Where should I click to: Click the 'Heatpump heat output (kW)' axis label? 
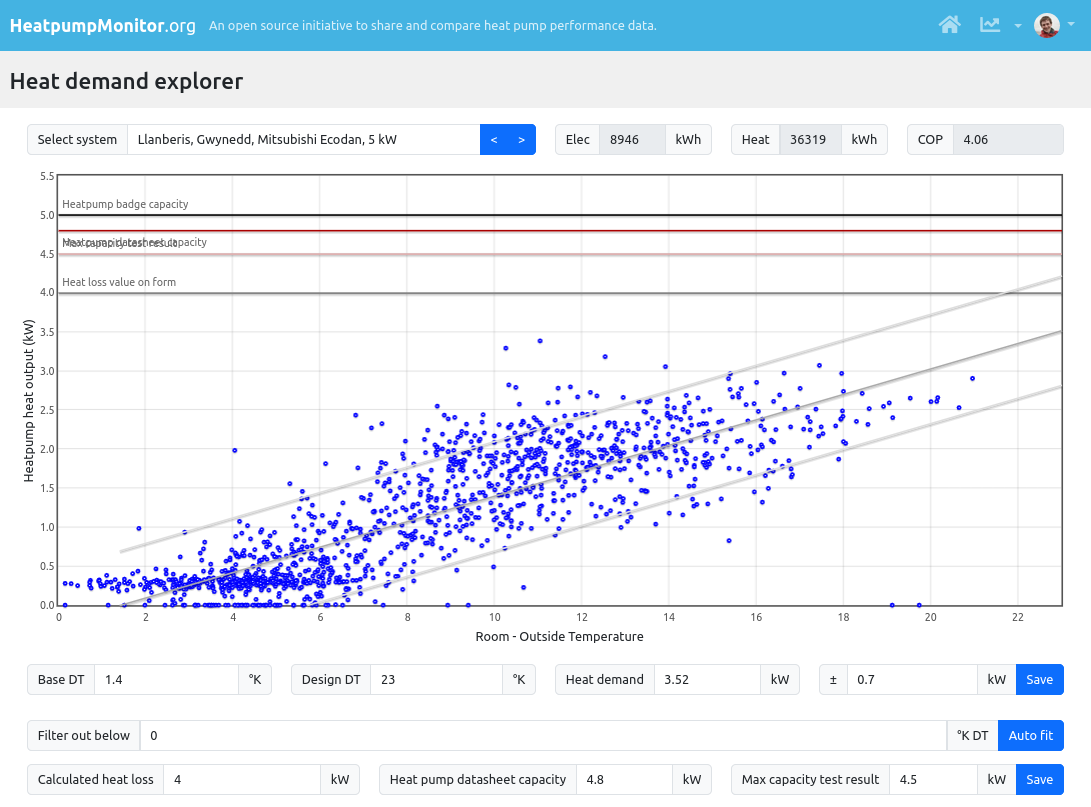tap(29, 401)
